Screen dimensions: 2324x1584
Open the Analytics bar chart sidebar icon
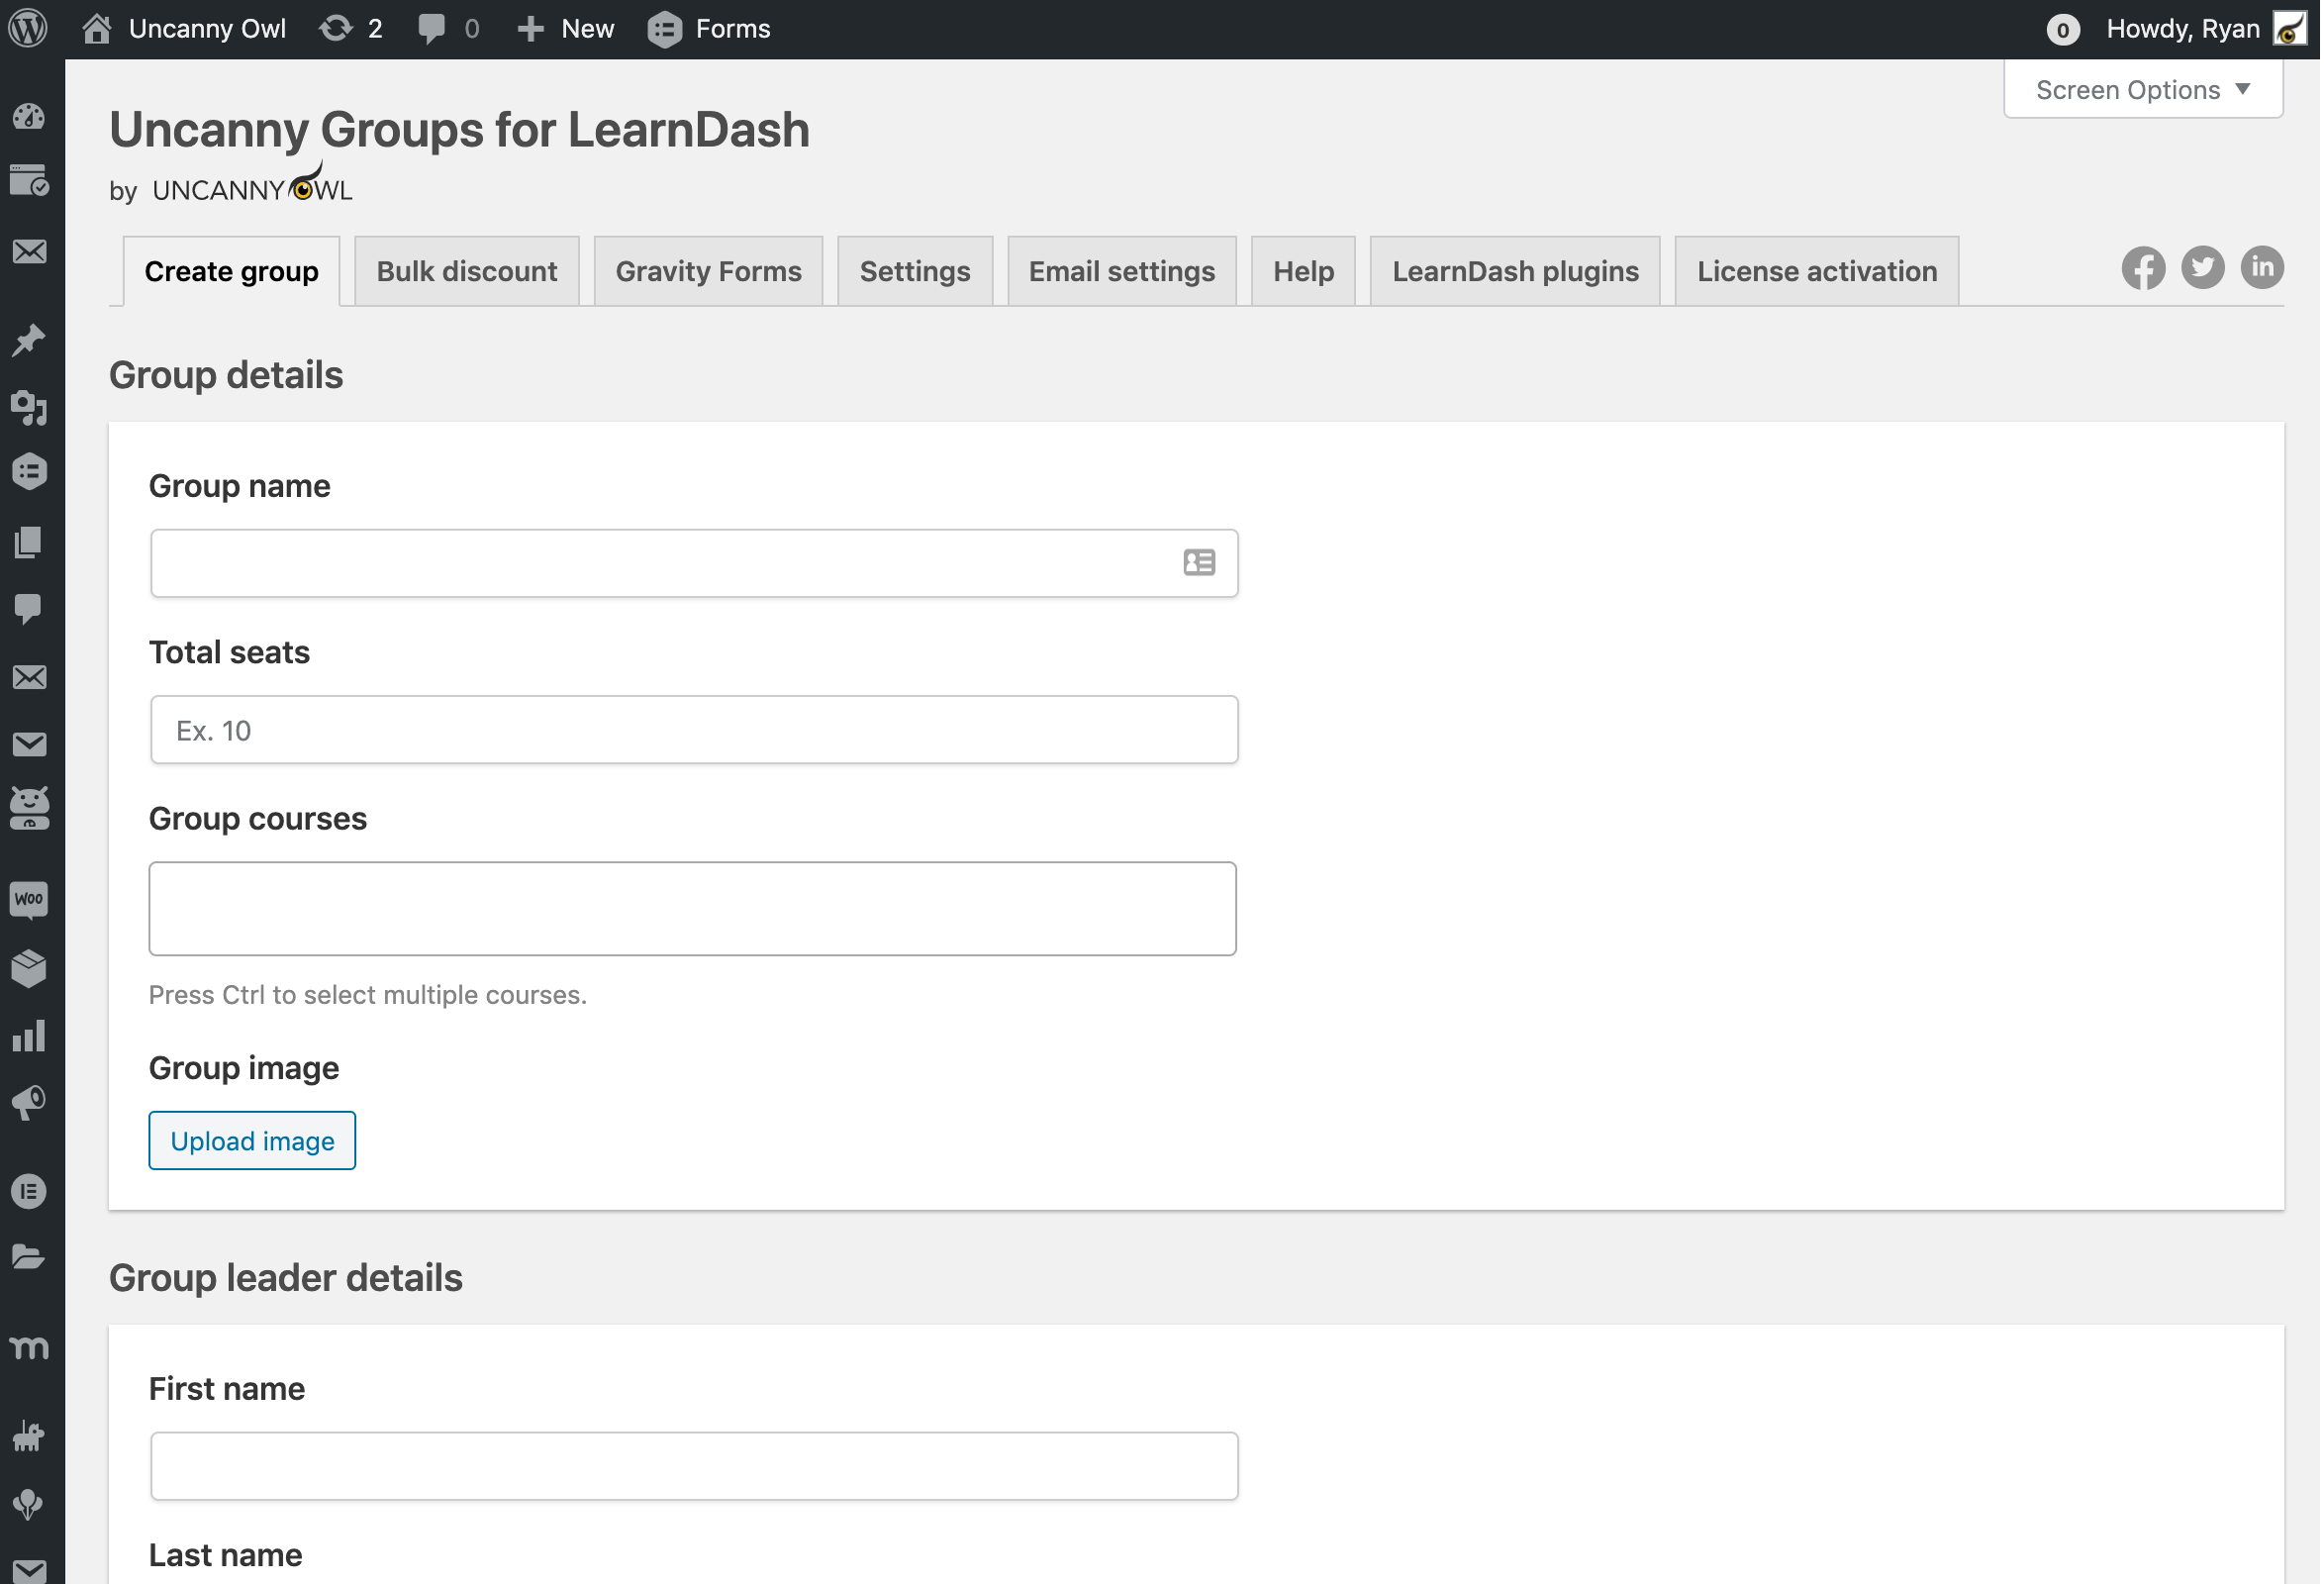coord(29,1037)
